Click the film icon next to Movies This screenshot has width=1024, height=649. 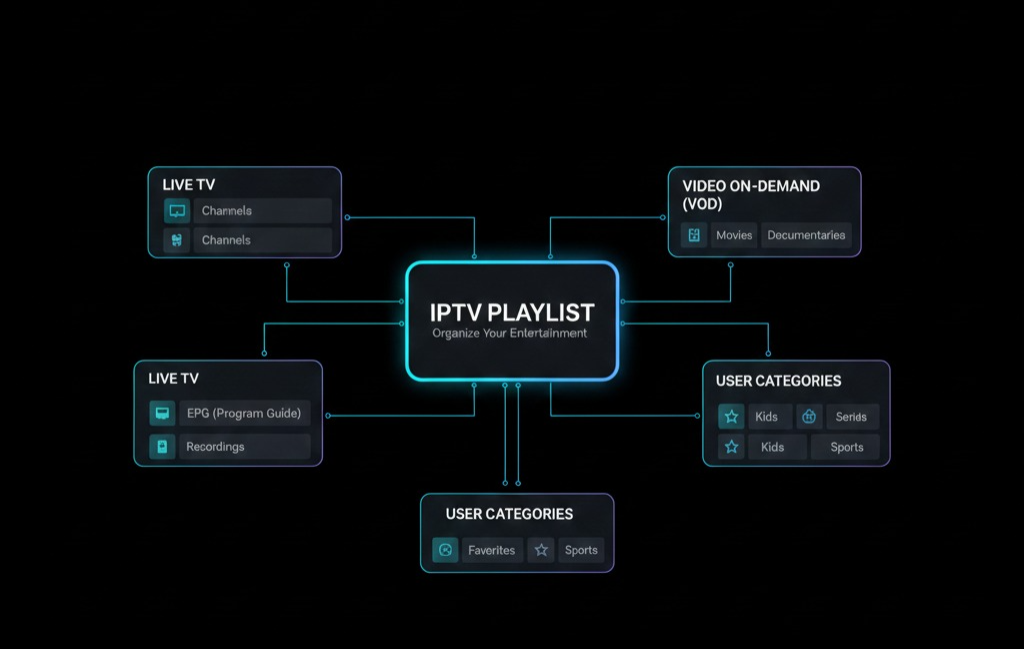[x=694, y=235]
